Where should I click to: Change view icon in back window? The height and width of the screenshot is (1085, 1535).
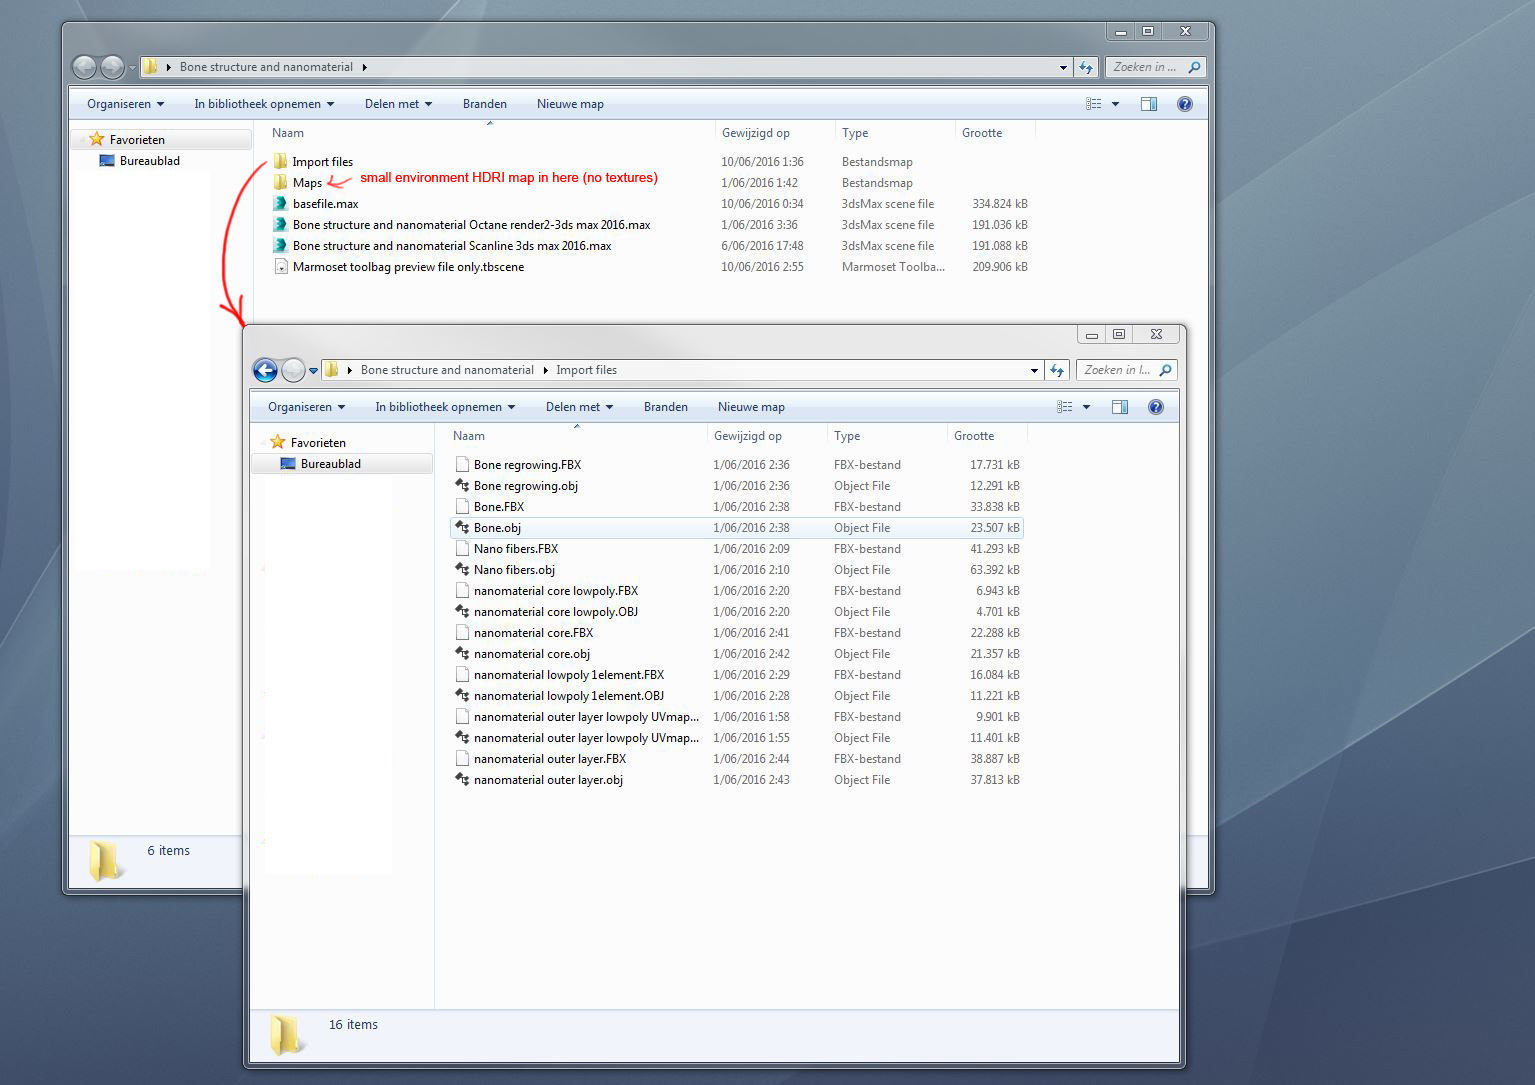[1094, 104]
